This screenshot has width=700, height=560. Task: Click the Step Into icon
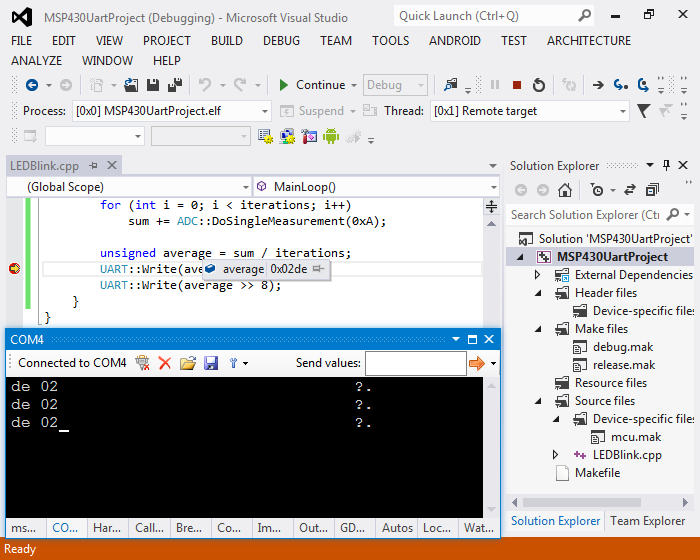pos(620,85)
